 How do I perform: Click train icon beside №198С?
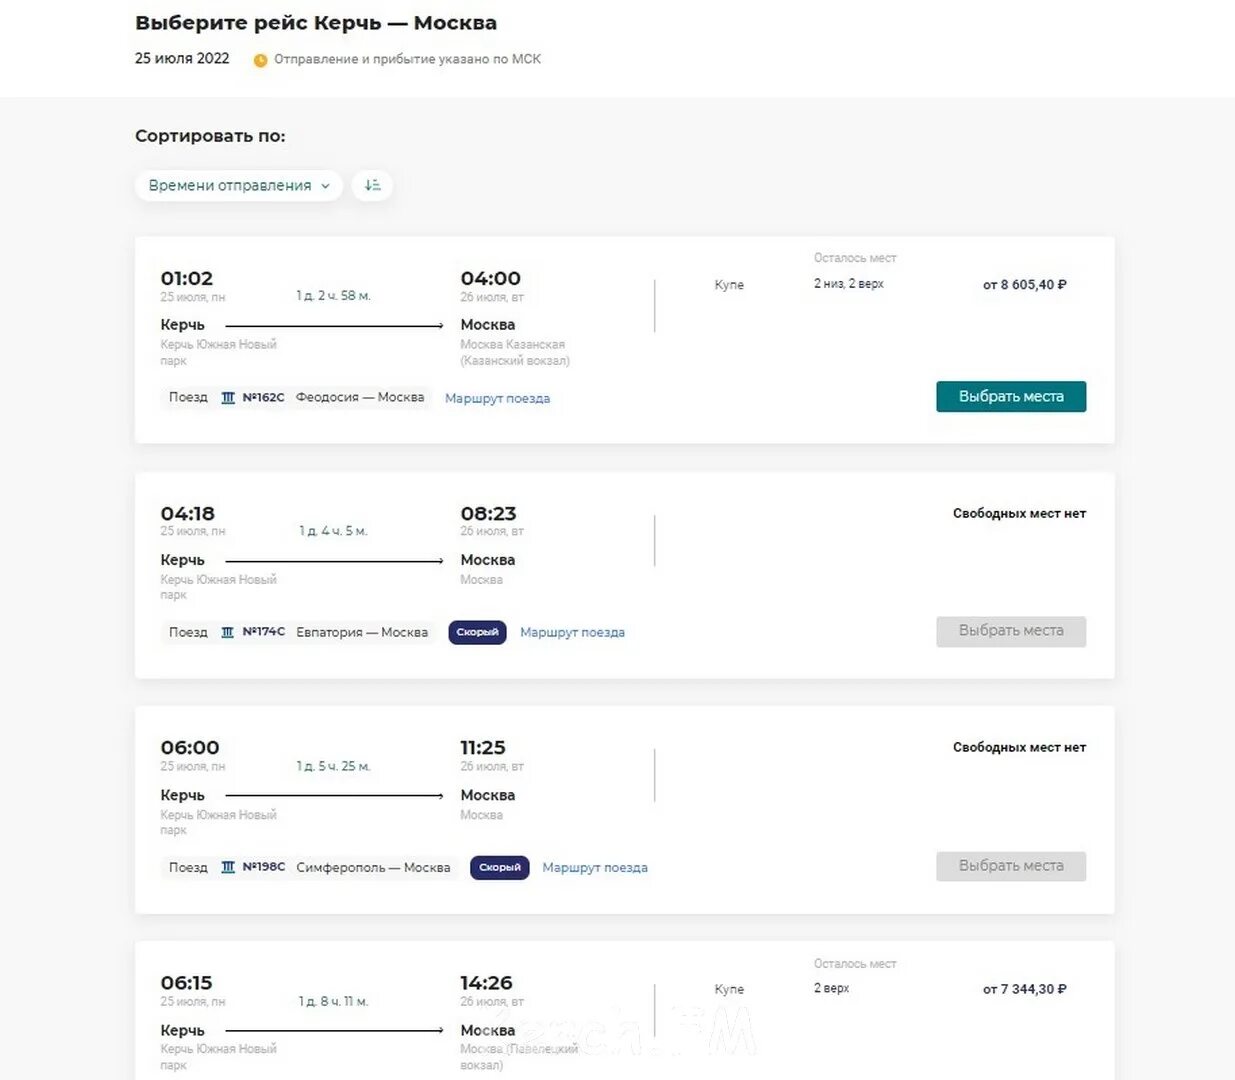[x=228, y=867]
